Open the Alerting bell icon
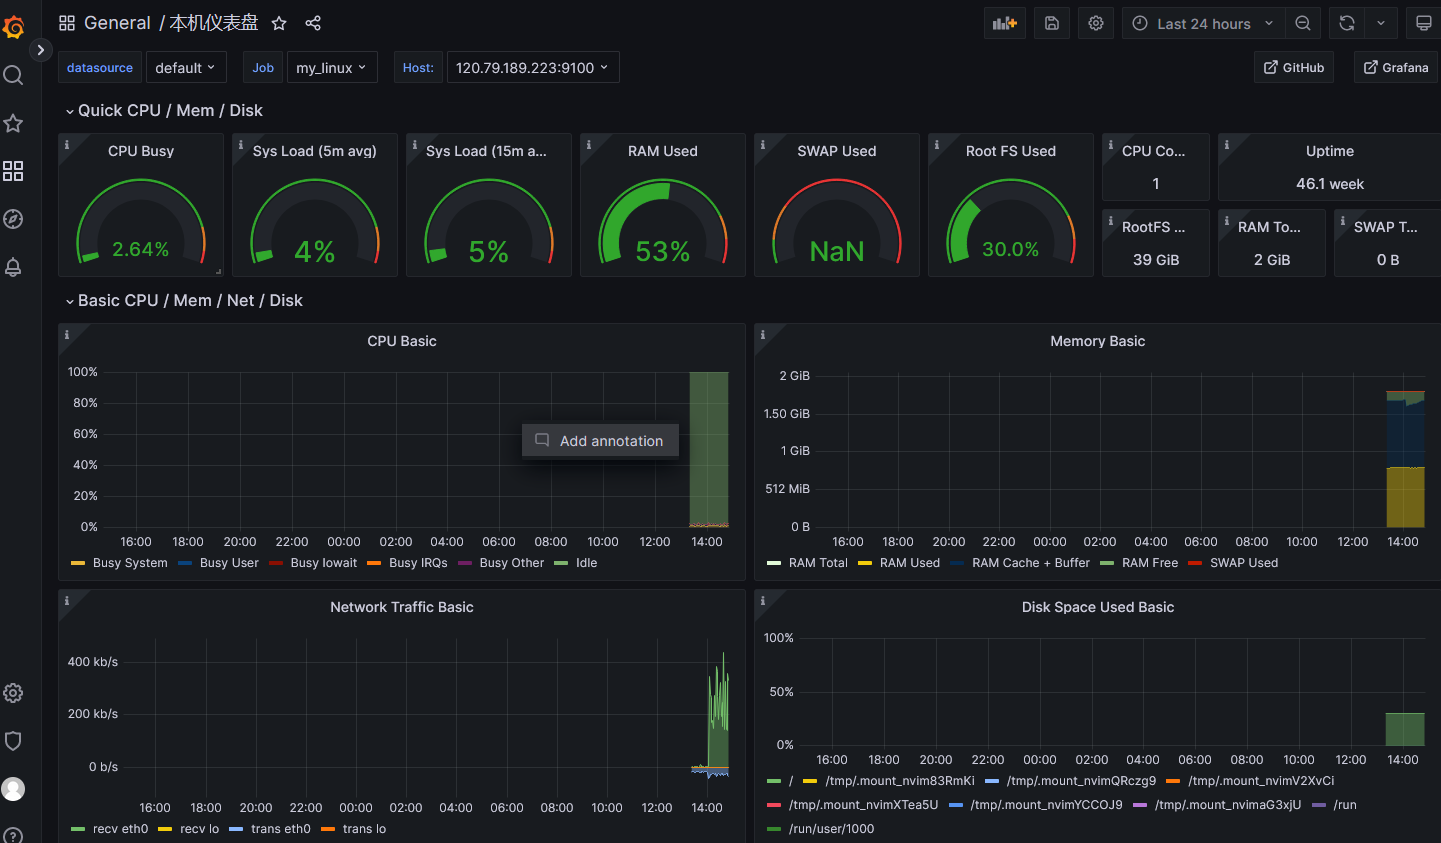The width and height of the screenshot is (1441, 843). click(x=13, y=267)
